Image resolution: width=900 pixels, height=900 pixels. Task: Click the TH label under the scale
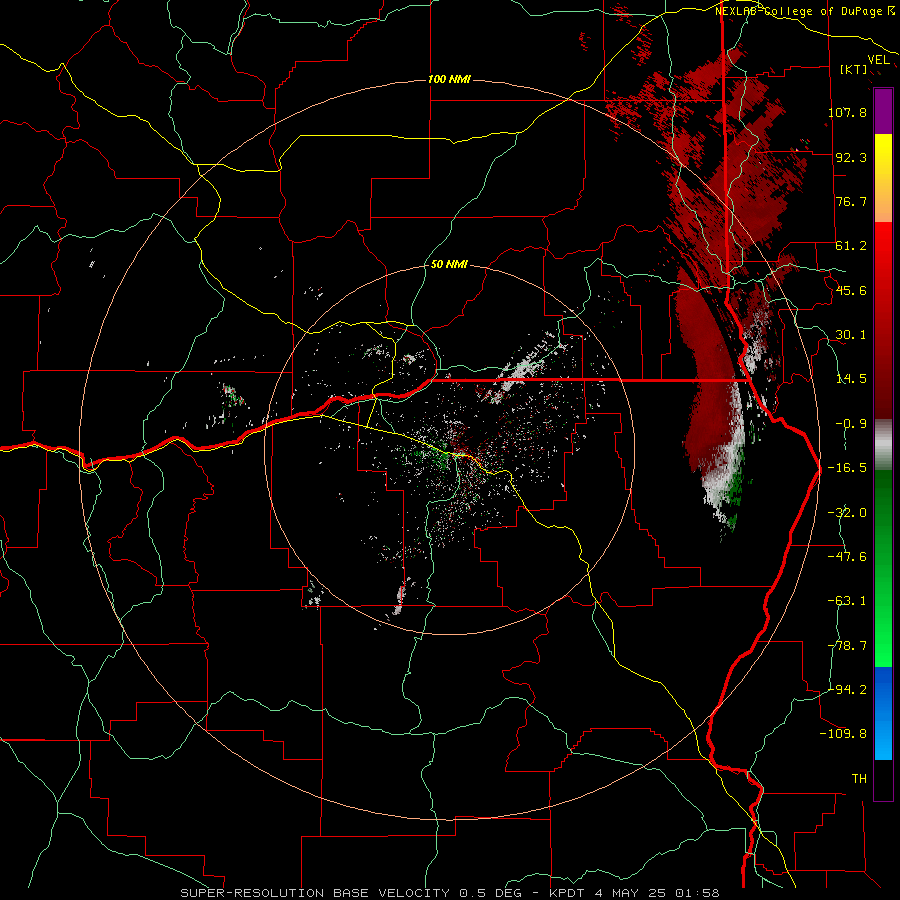(859, 779)
